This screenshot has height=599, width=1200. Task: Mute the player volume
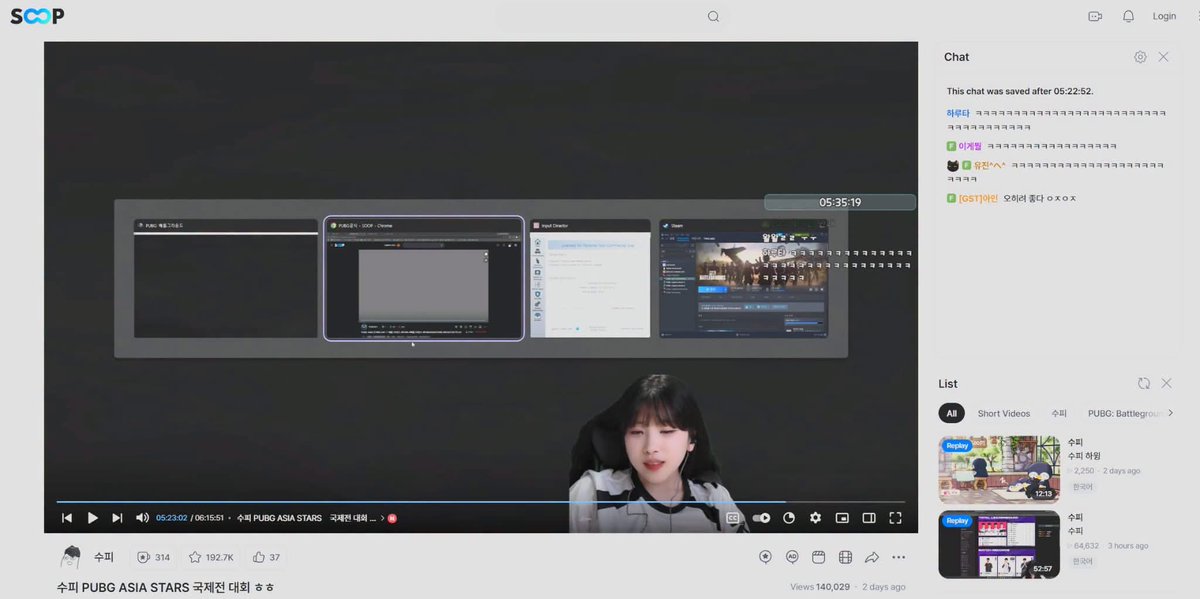coord(142,518)
